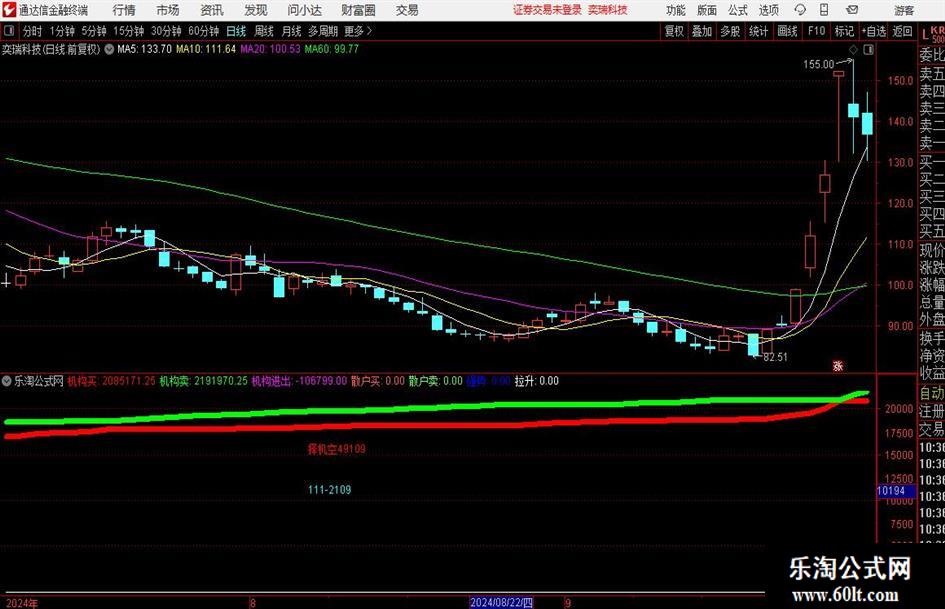Click the 通达信 app logo icon
This screenshot has width=945, height=609.
click(x=9, y=10)
